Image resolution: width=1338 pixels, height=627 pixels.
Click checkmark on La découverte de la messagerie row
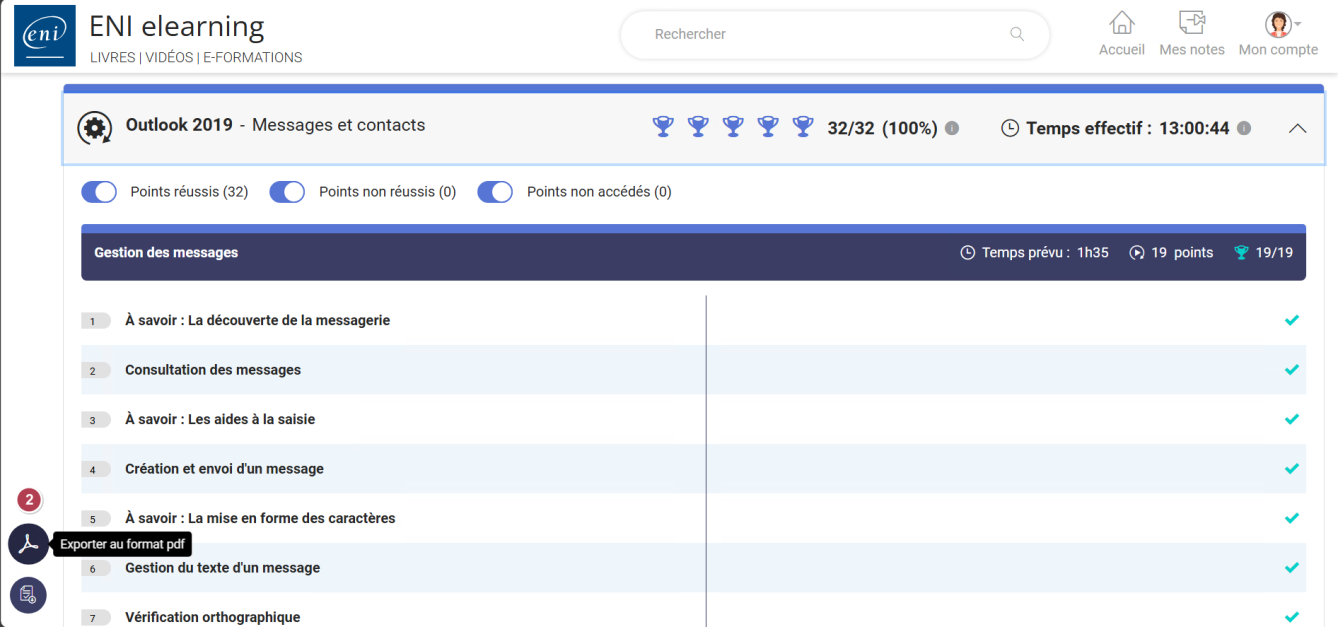coord(1291,320)
